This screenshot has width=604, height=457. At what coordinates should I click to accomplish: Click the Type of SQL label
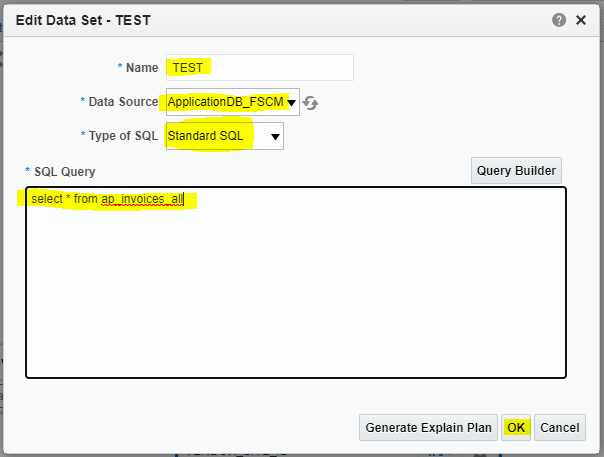(x=123, y=136)
